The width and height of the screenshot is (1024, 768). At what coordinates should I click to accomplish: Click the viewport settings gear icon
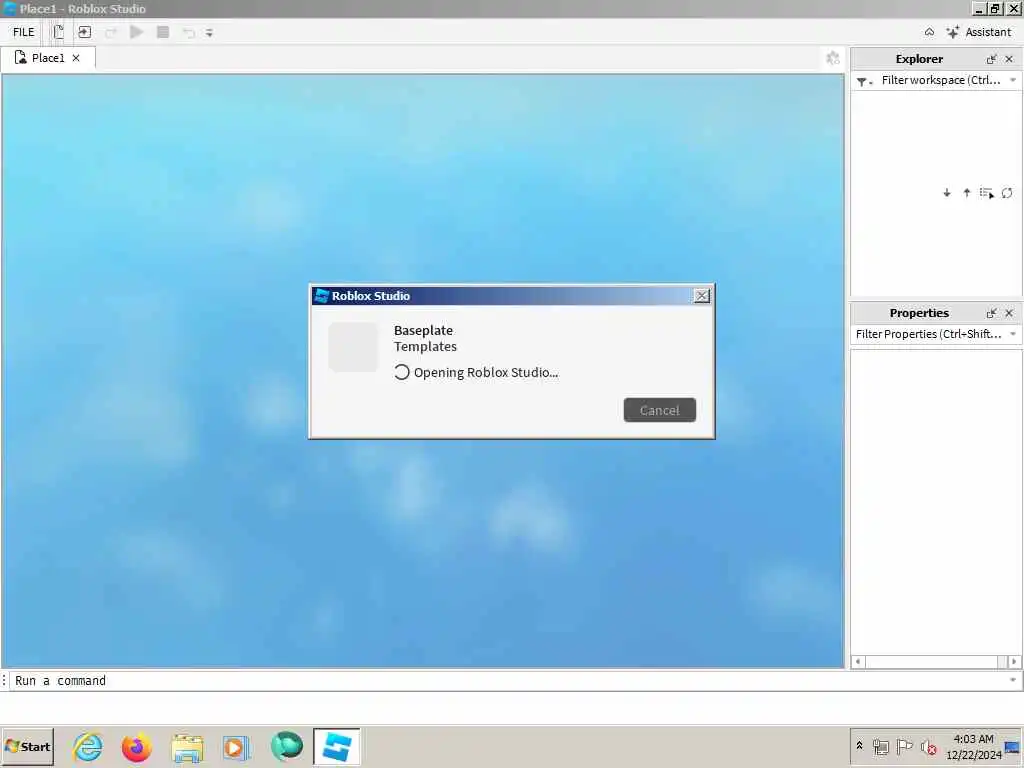point(833,58)
